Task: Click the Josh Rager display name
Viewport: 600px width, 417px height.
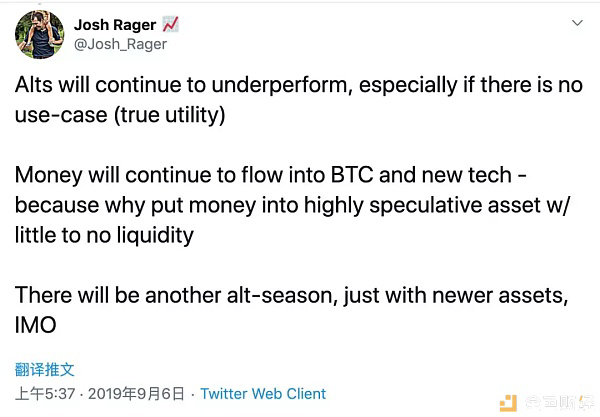Action: pos(115,25)
